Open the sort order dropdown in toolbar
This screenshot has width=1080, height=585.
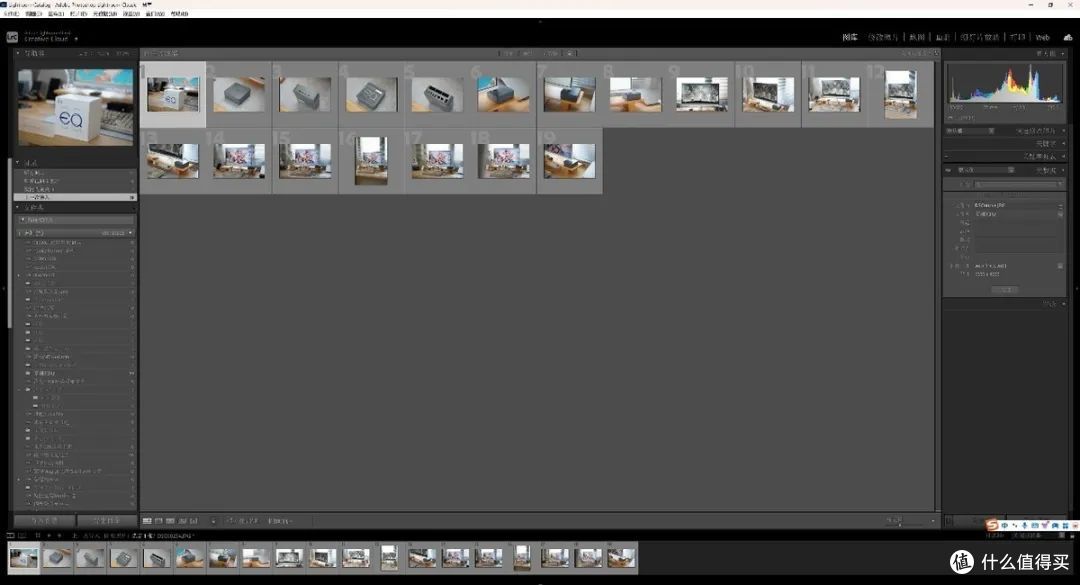click(x=280, y=521)
